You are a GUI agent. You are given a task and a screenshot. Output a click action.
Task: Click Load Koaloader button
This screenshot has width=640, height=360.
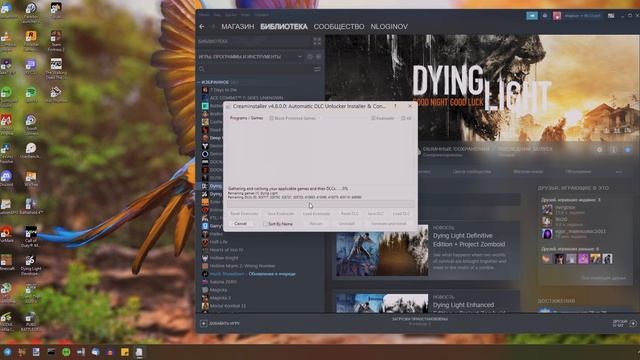coord(316,214)
